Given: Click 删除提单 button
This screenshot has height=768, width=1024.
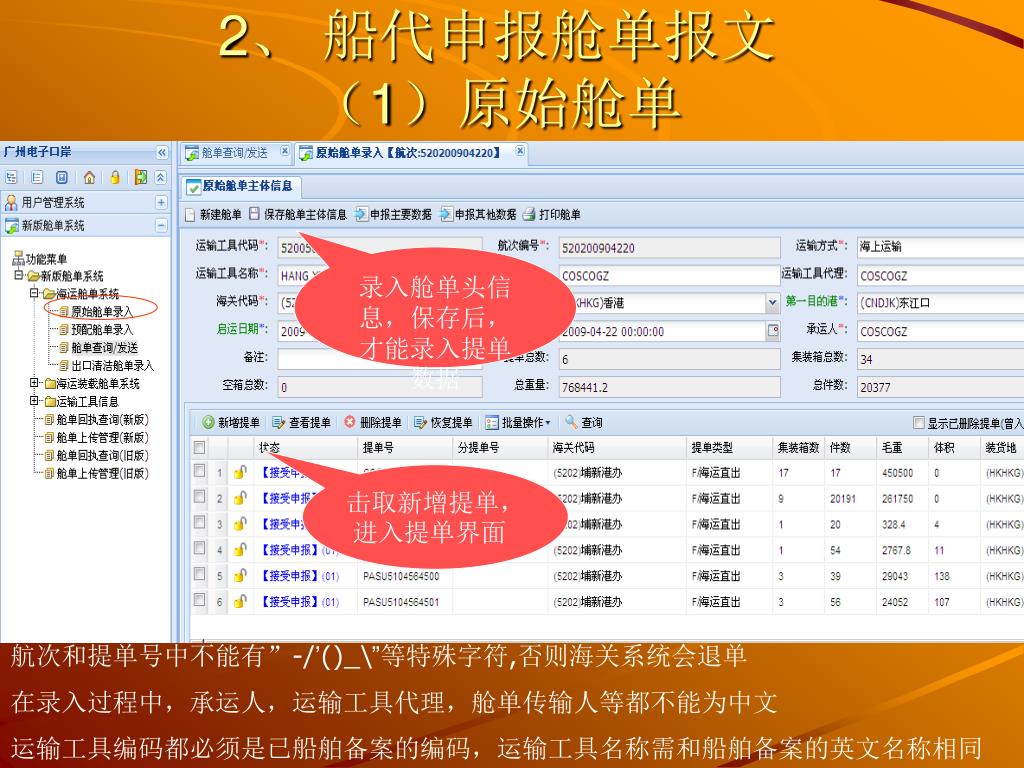Looking at the screenshot, I should [373, 423].
